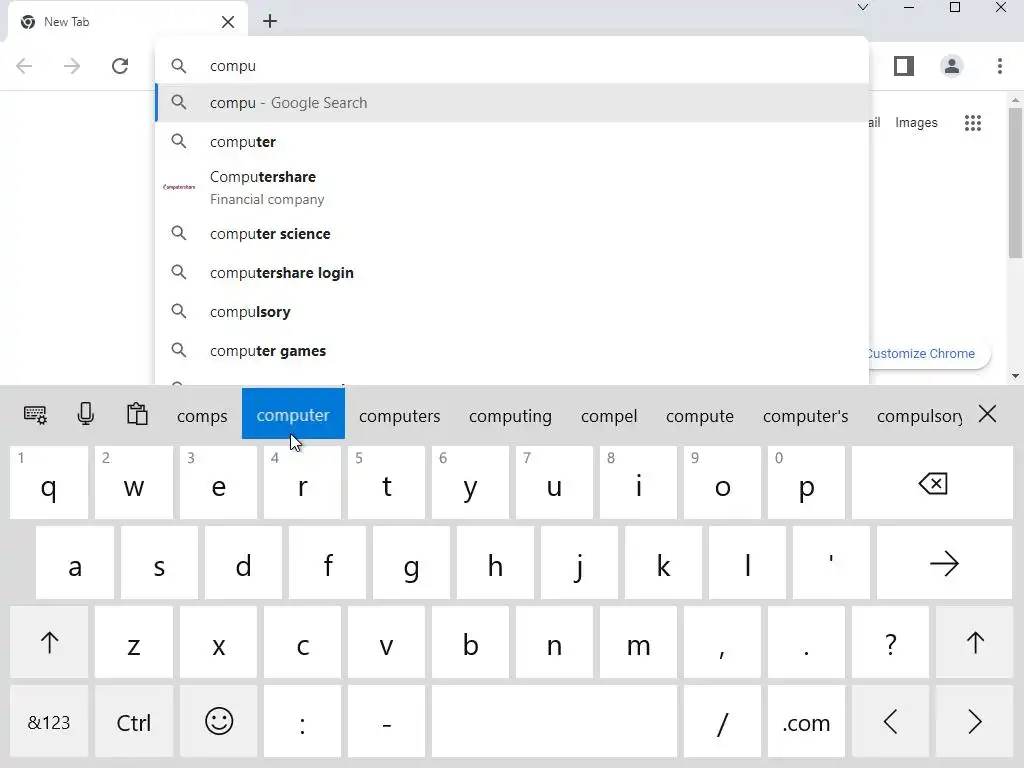Choose 'compu - Google Search' suggestion
Screen dimensions: 1024x768
tap(513, 103)
